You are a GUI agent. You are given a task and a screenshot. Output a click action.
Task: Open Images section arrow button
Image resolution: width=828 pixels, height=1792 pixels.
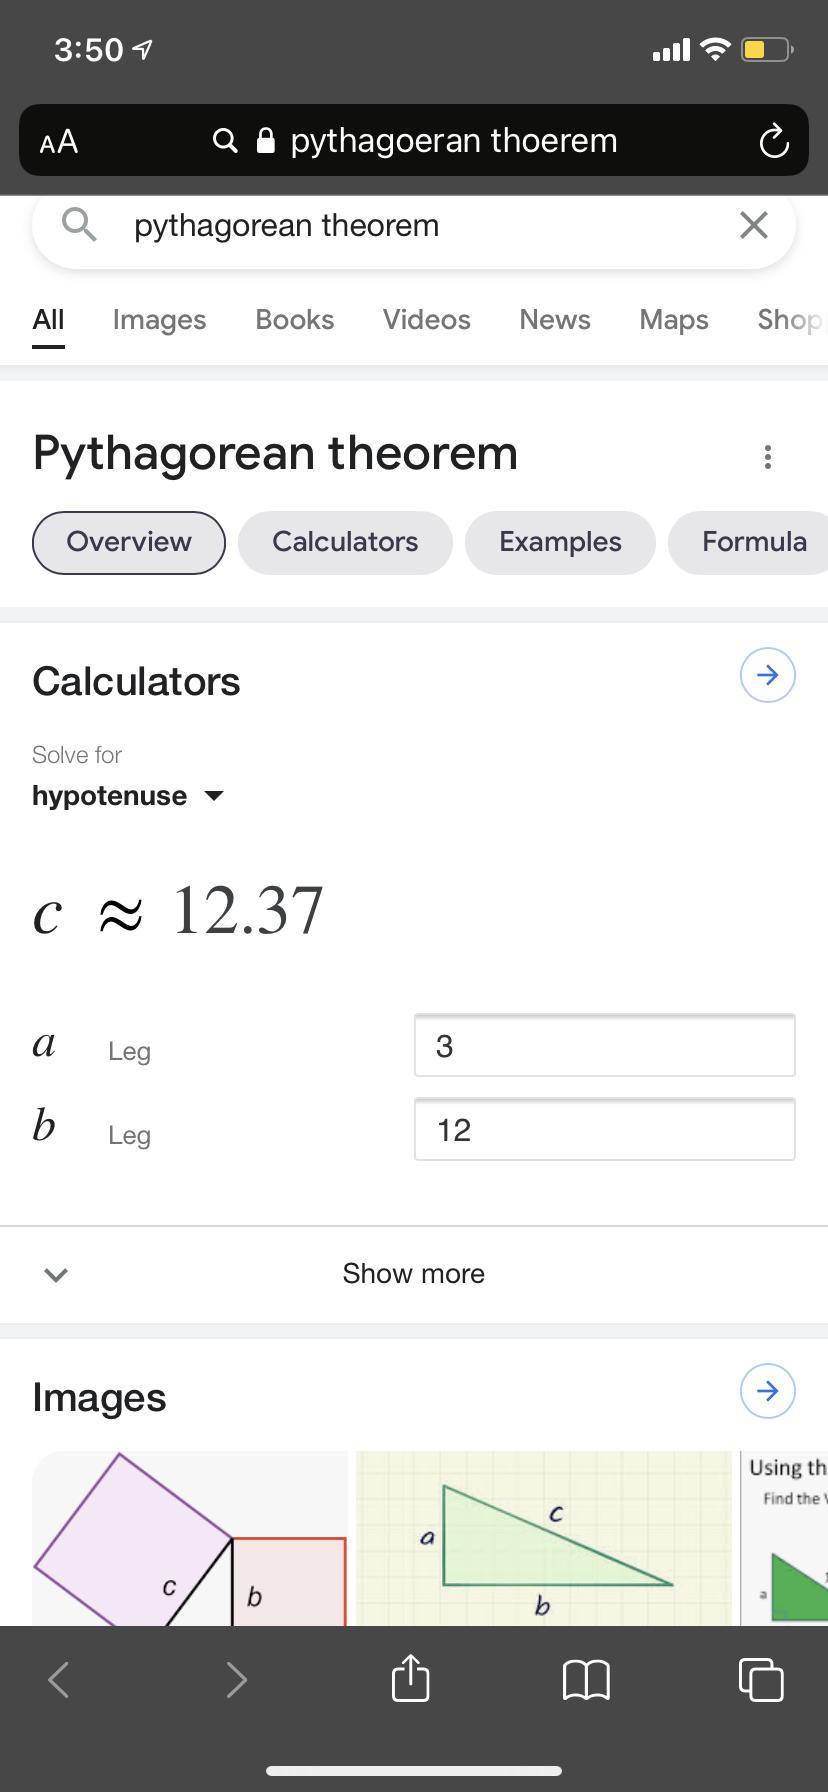[x=767, y=1391]
